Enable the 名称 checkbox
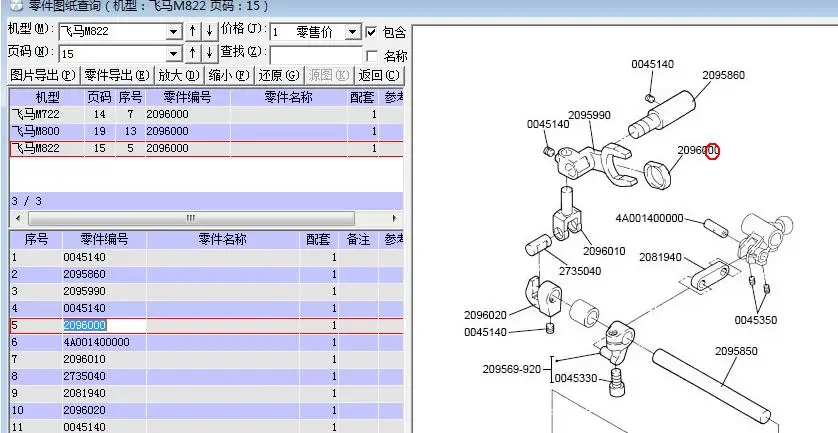838x433 pixels. [x=371, y=56]
